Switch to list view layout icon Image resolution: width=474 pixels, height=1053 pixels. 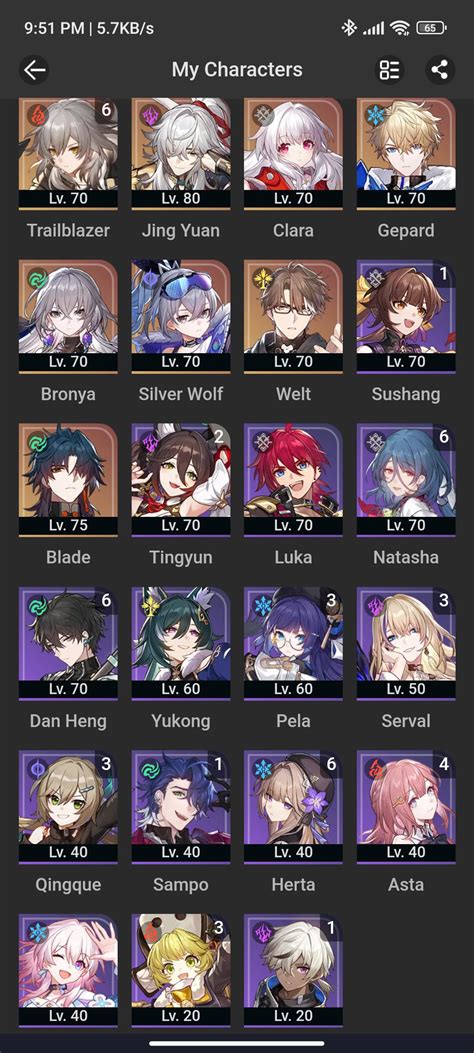point(389,70)
